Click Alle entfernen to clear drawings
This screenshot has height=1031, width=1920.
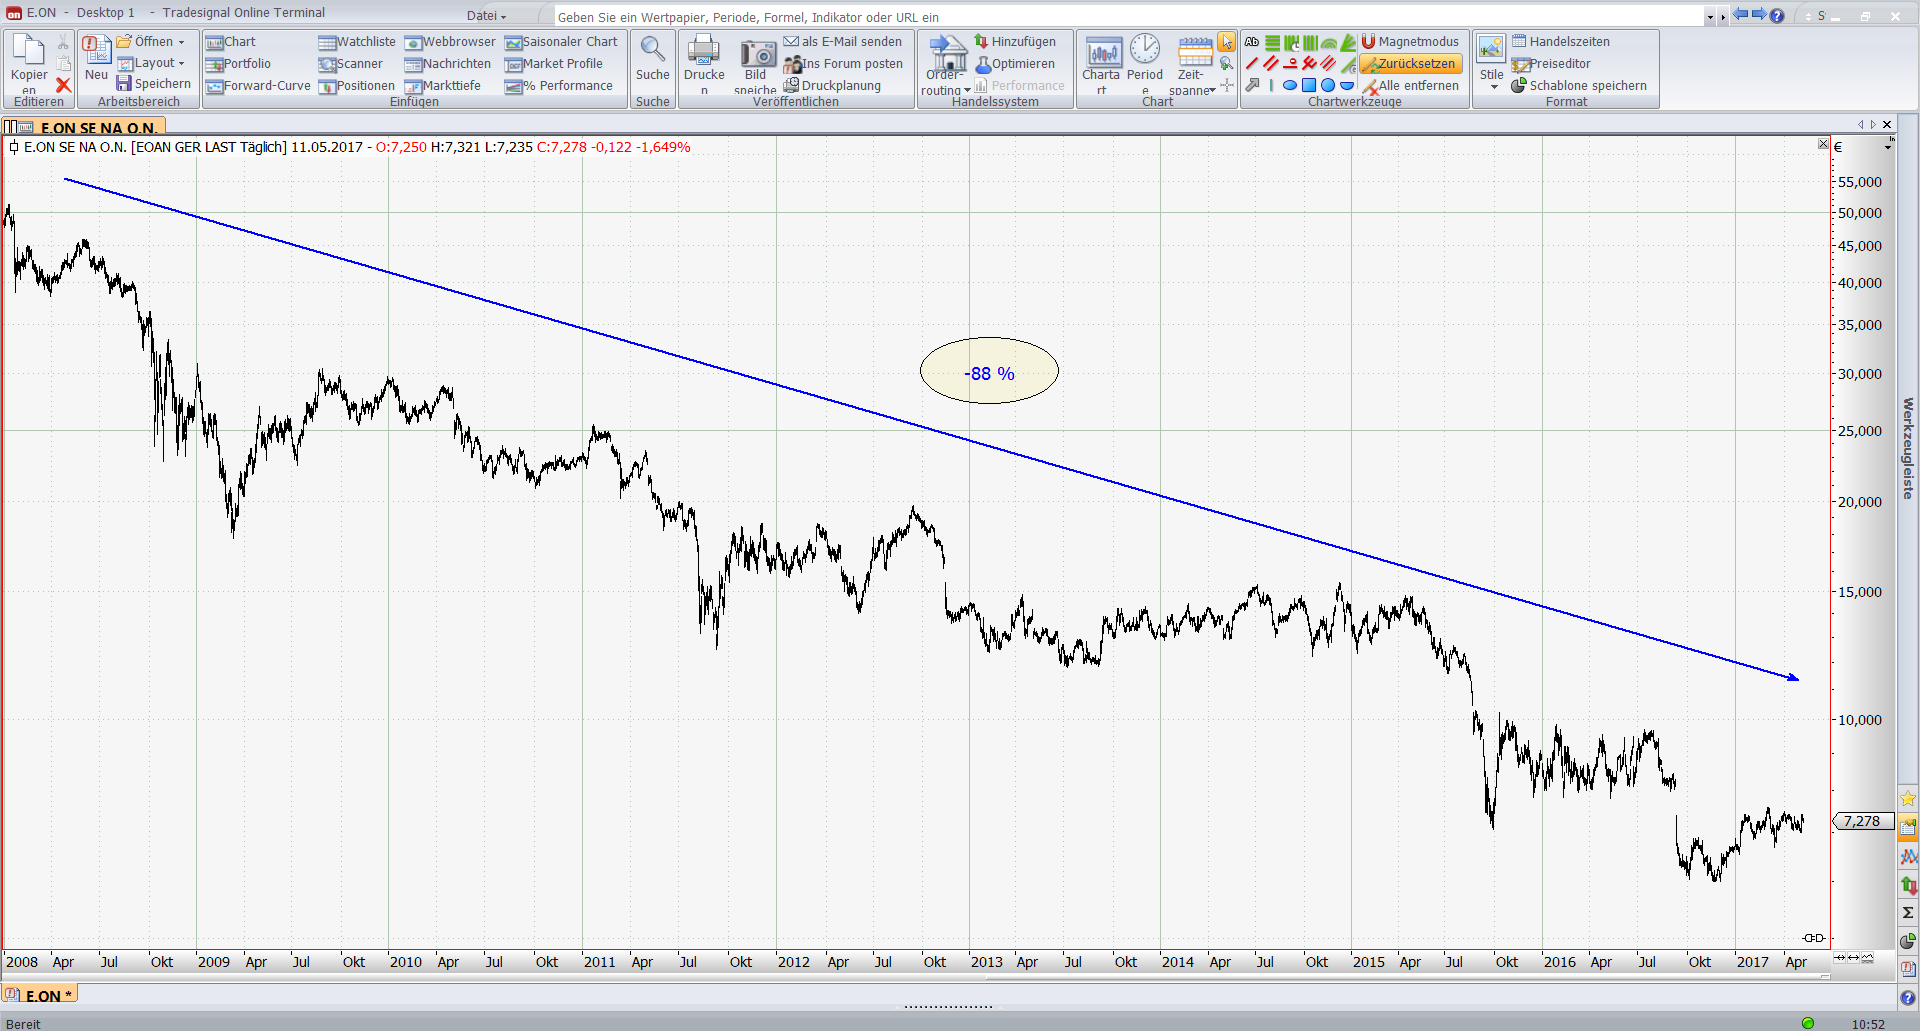tap(1410, 86)
